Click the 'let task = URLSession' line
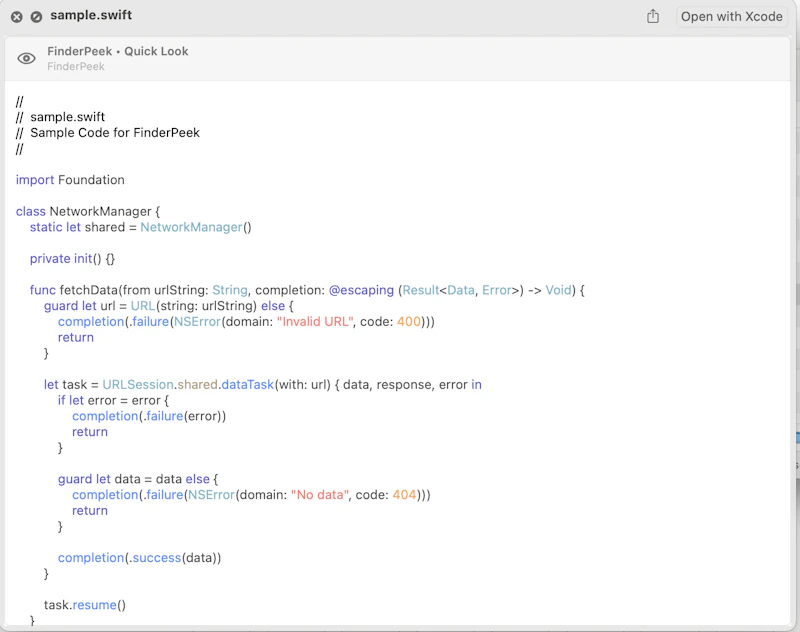The image size is (800, 632). (x=263, y=384)
